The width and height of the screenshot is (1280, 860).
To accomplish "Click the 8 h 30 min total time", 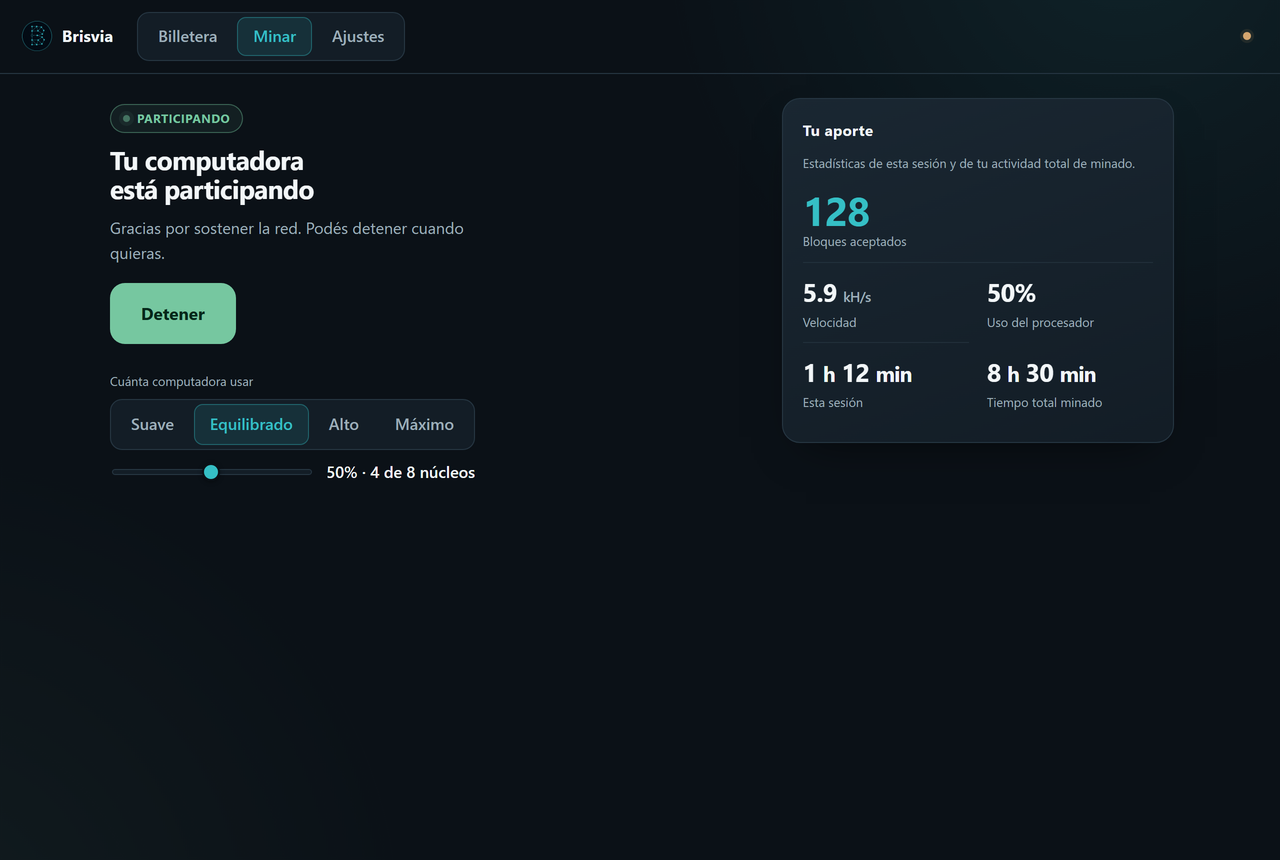I will pyautogui.click(x=1041, y=374).
